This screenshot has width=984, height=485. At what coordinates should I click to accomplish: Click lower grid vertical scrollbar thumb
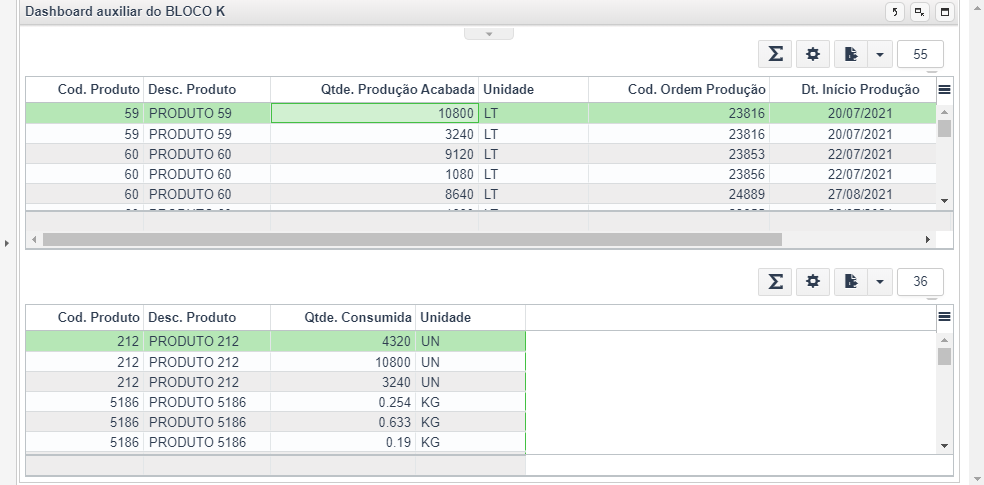[944, 356]
